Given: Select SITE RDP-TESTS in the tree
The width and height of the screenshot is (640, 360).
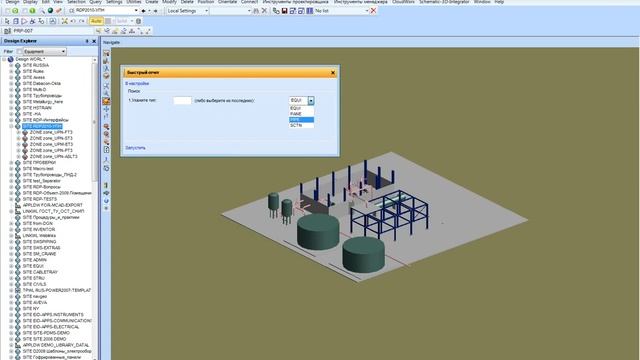Looking at the screenshot, I should click(40, 199).
